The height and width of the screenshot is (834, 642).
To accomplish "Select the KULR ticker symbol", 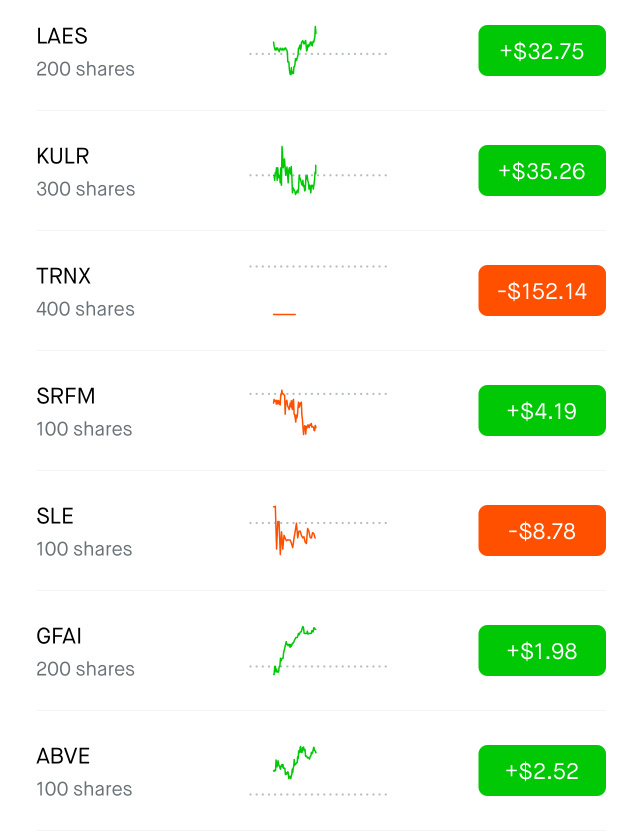I will tap(63, 156).
